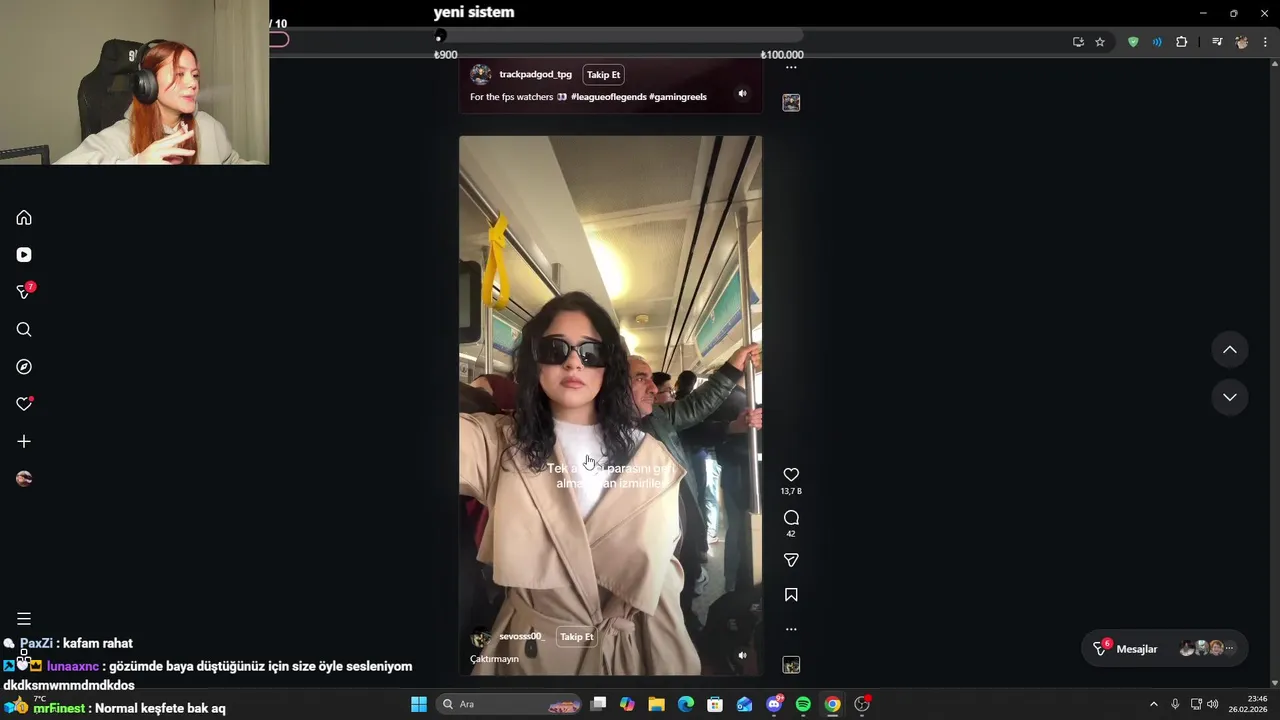The width and height of the screenshot is (1280, 720).
Task: Click trackpadgod_tpg profile picture
Action: (x=481, y=74)
